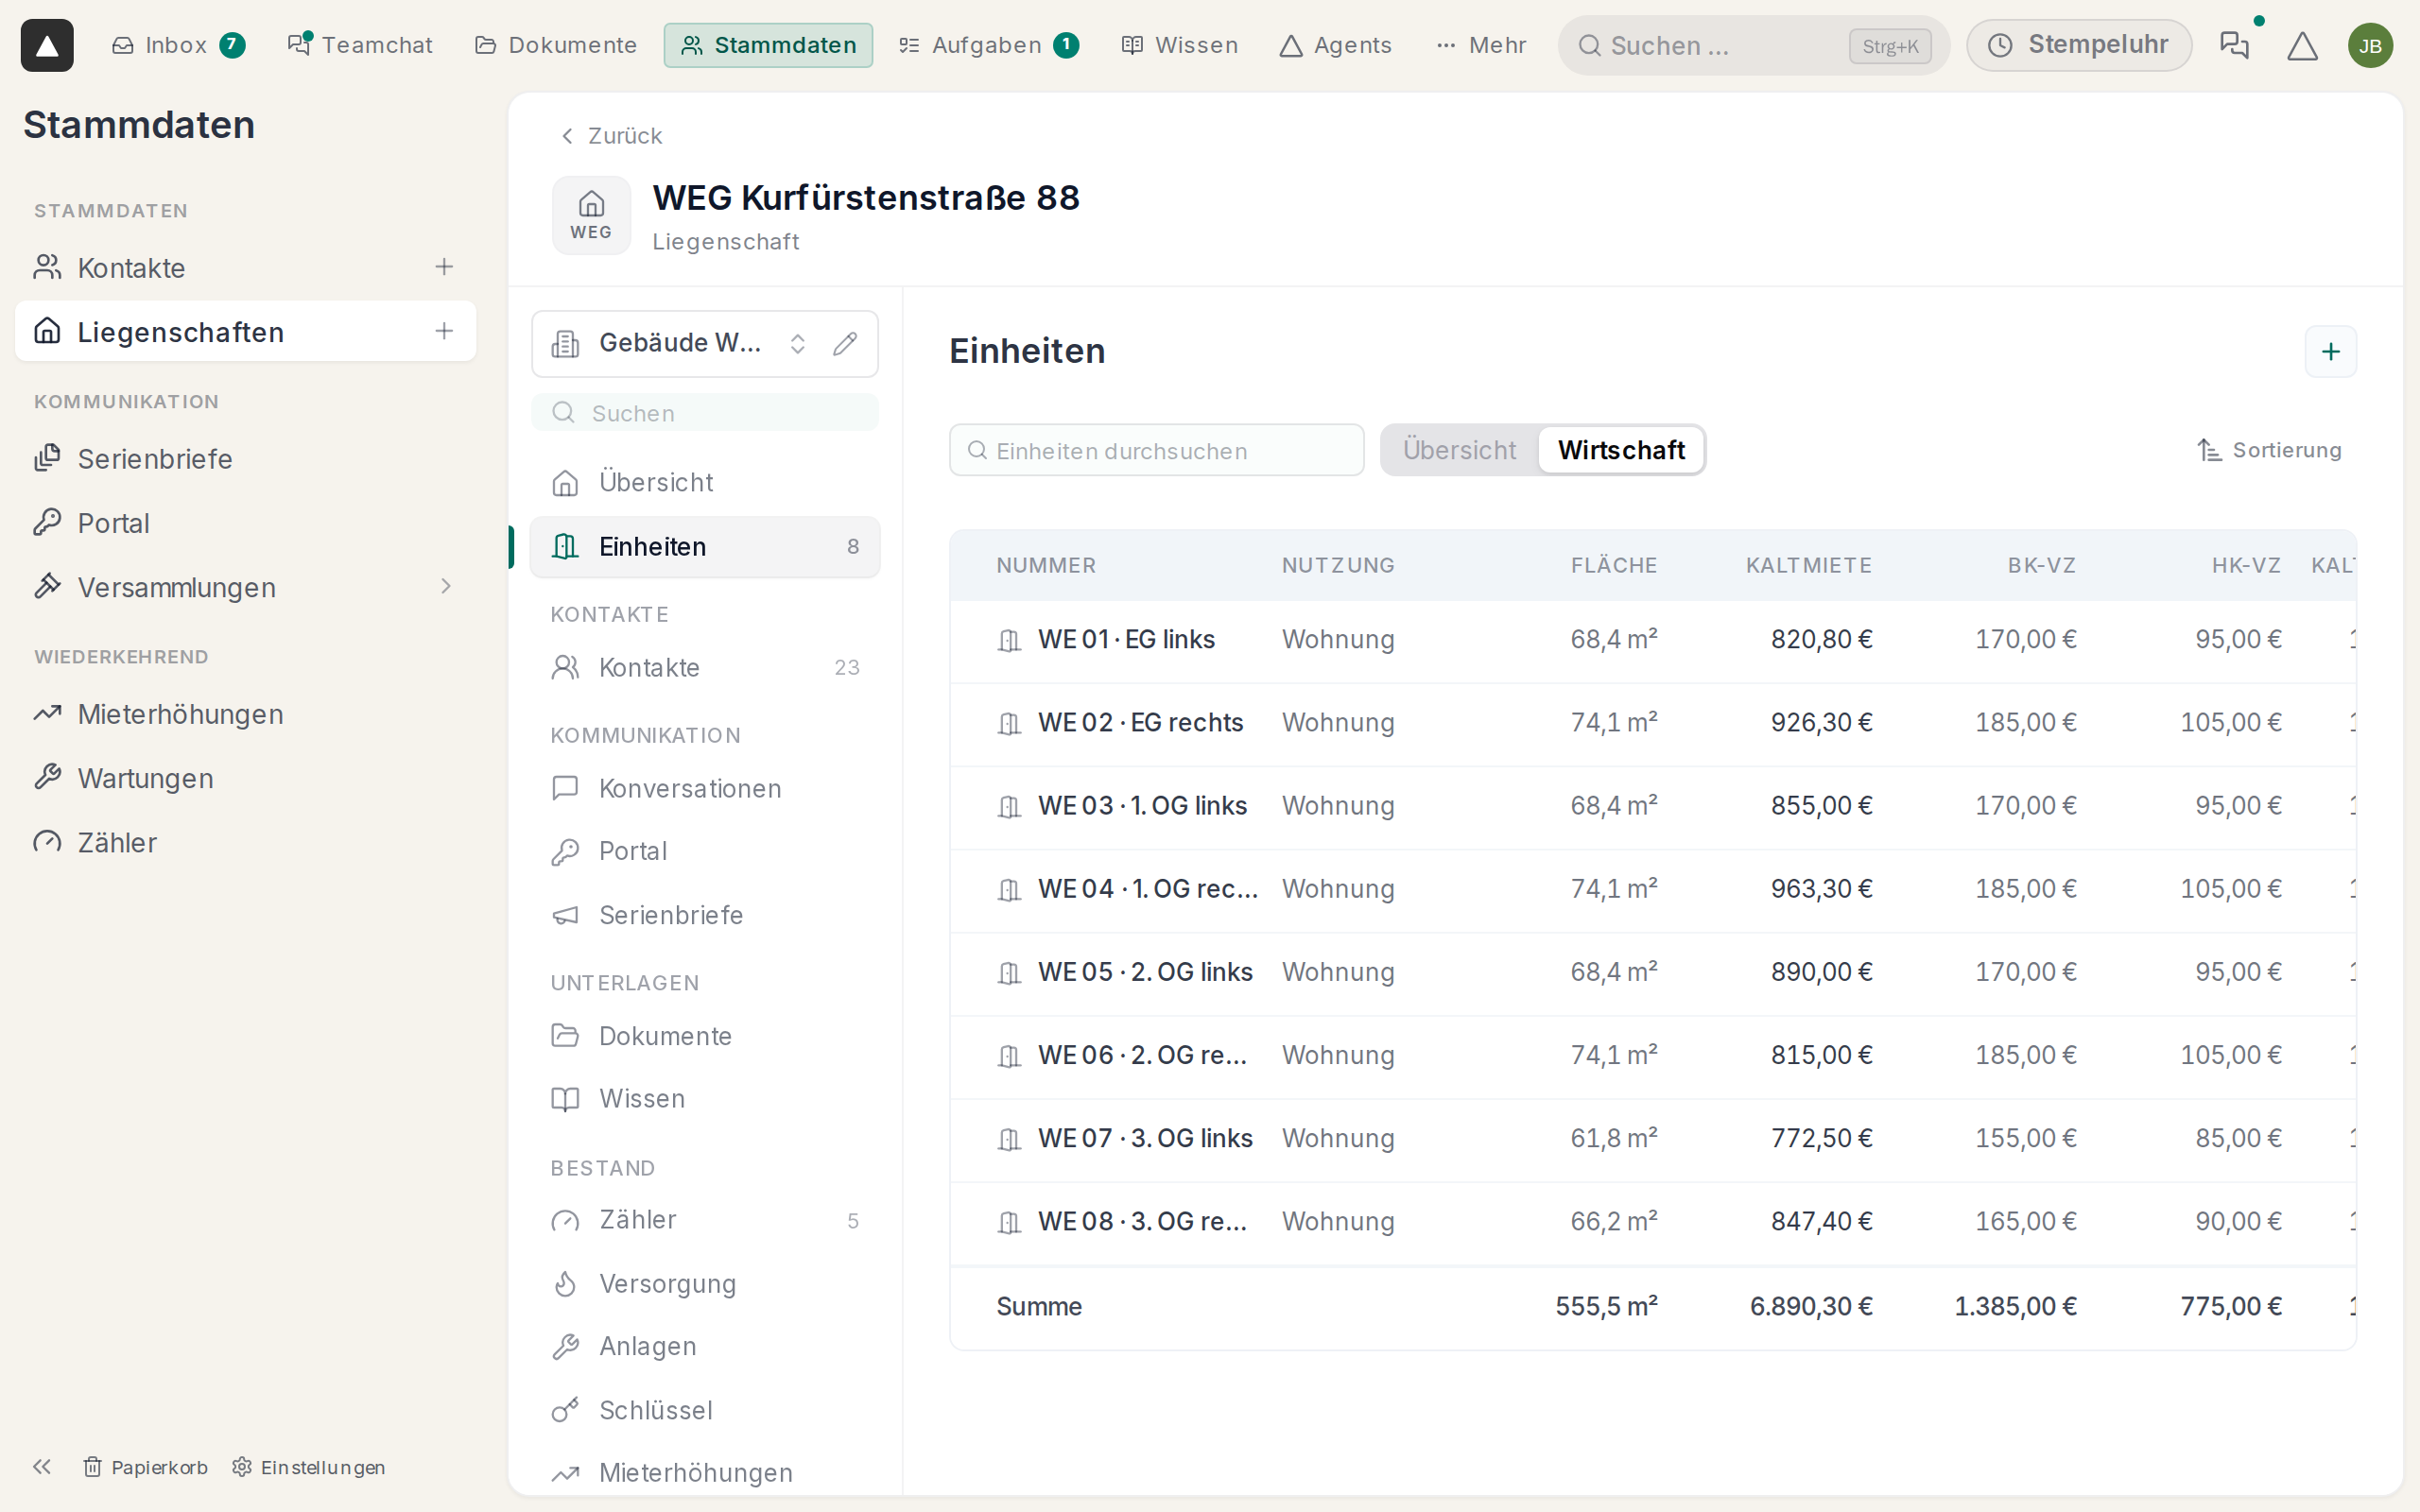The image size is (2420, 1512).
Task: Start the Stempeluhr time clock
Action: pos(2079,45)
